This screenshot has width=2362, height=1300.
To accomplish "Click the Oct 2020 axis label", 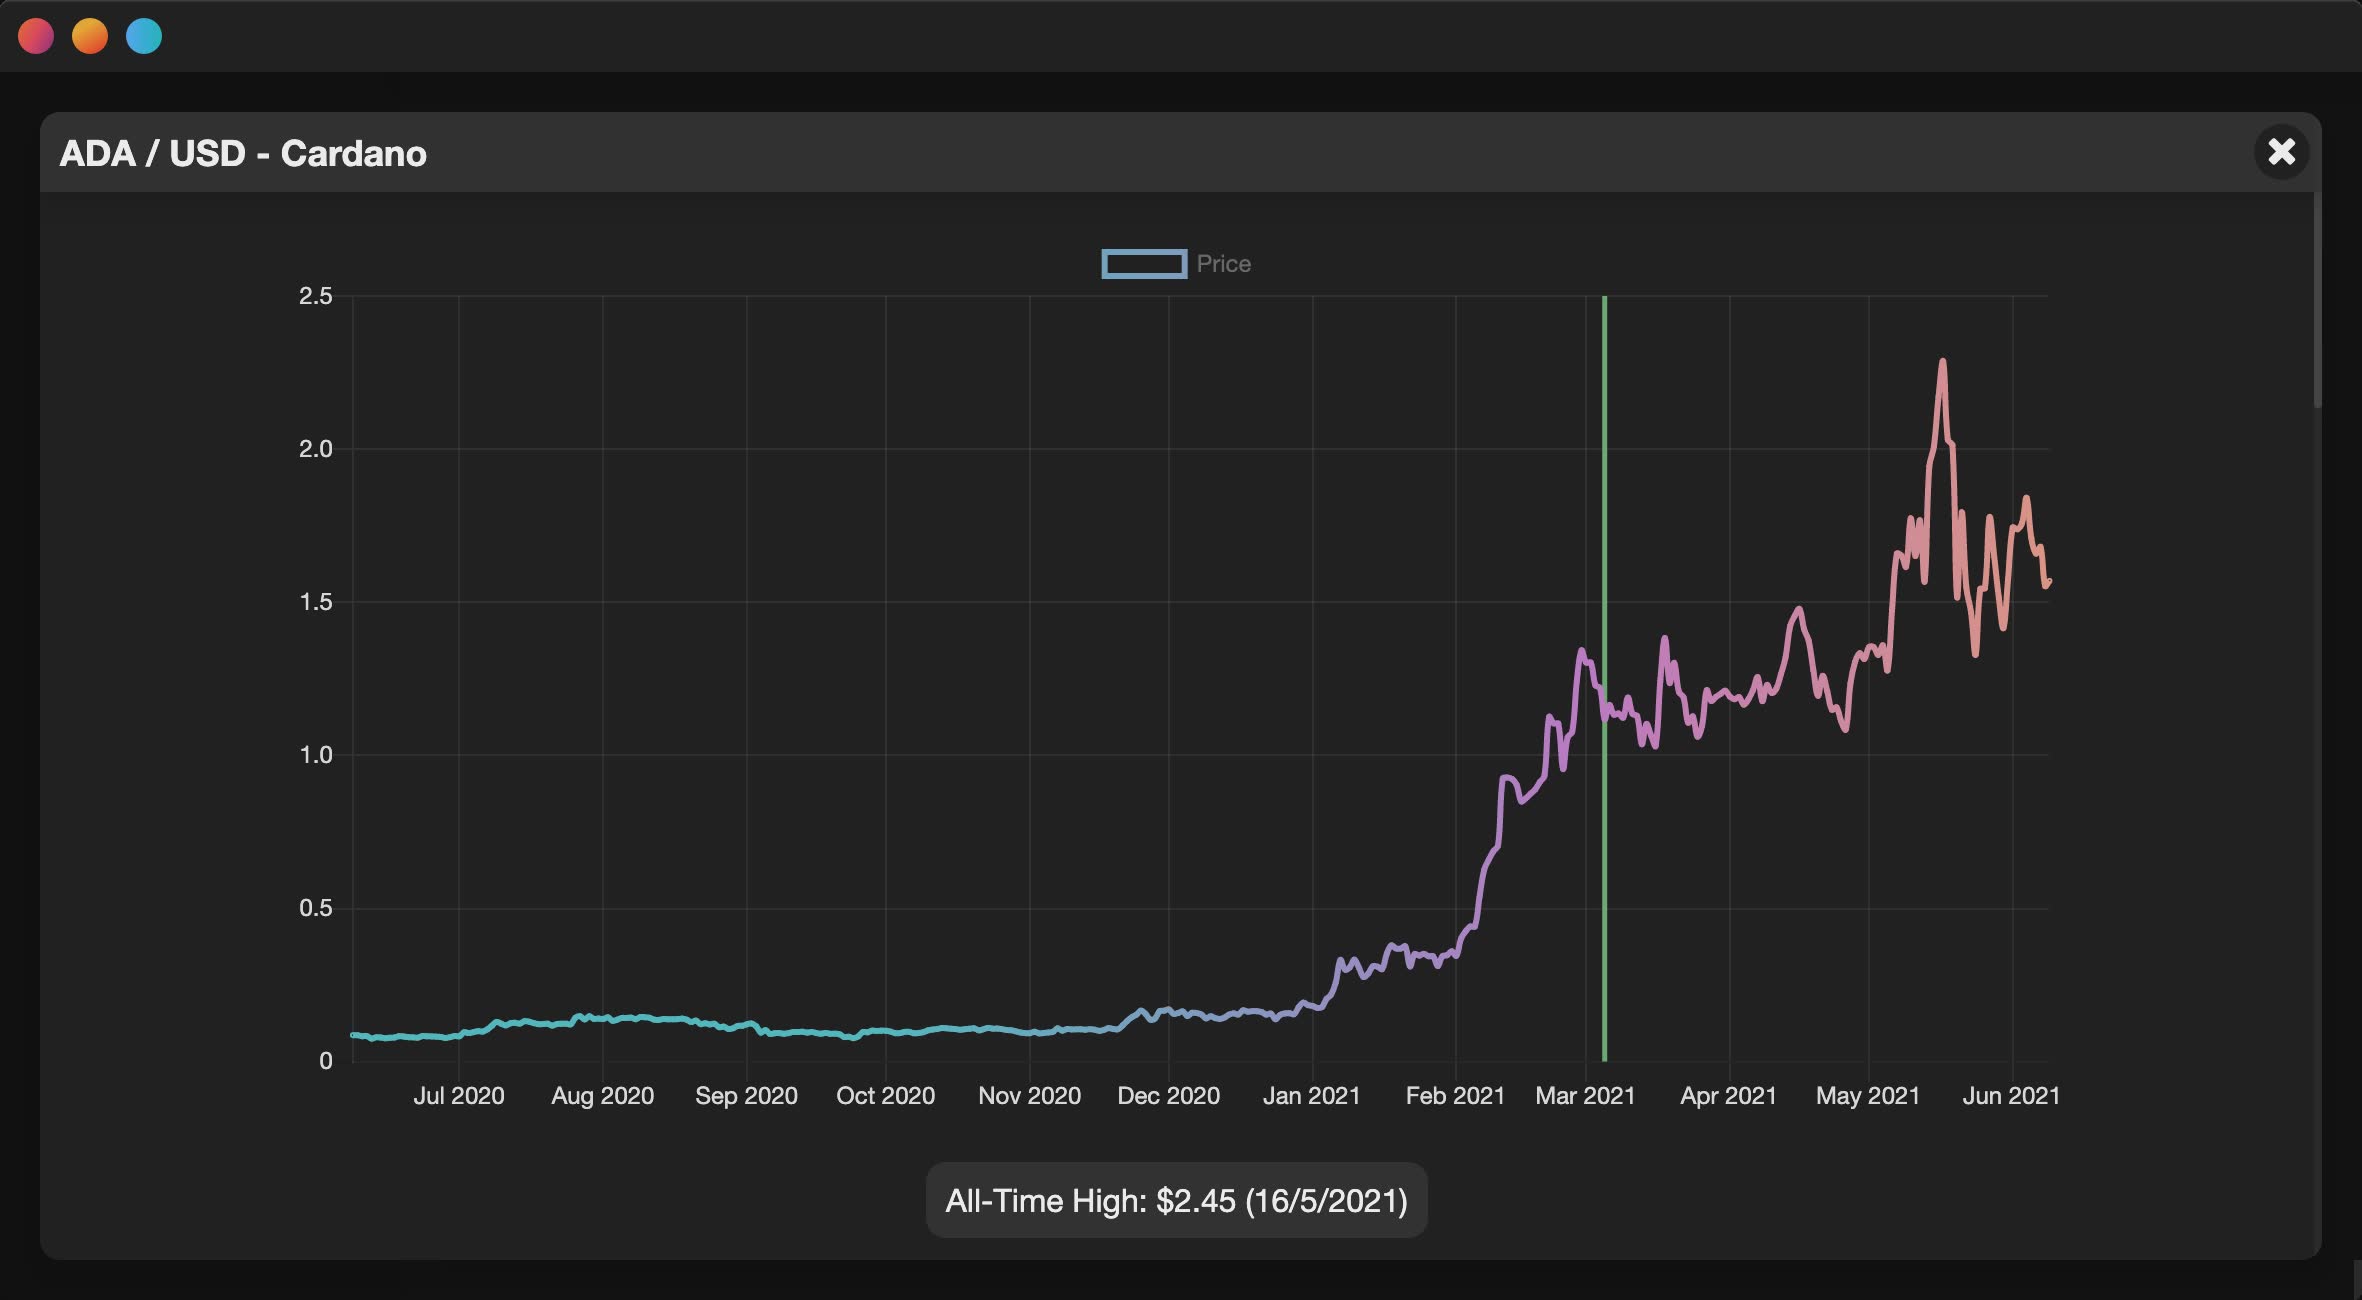I will pos(885,1096).
